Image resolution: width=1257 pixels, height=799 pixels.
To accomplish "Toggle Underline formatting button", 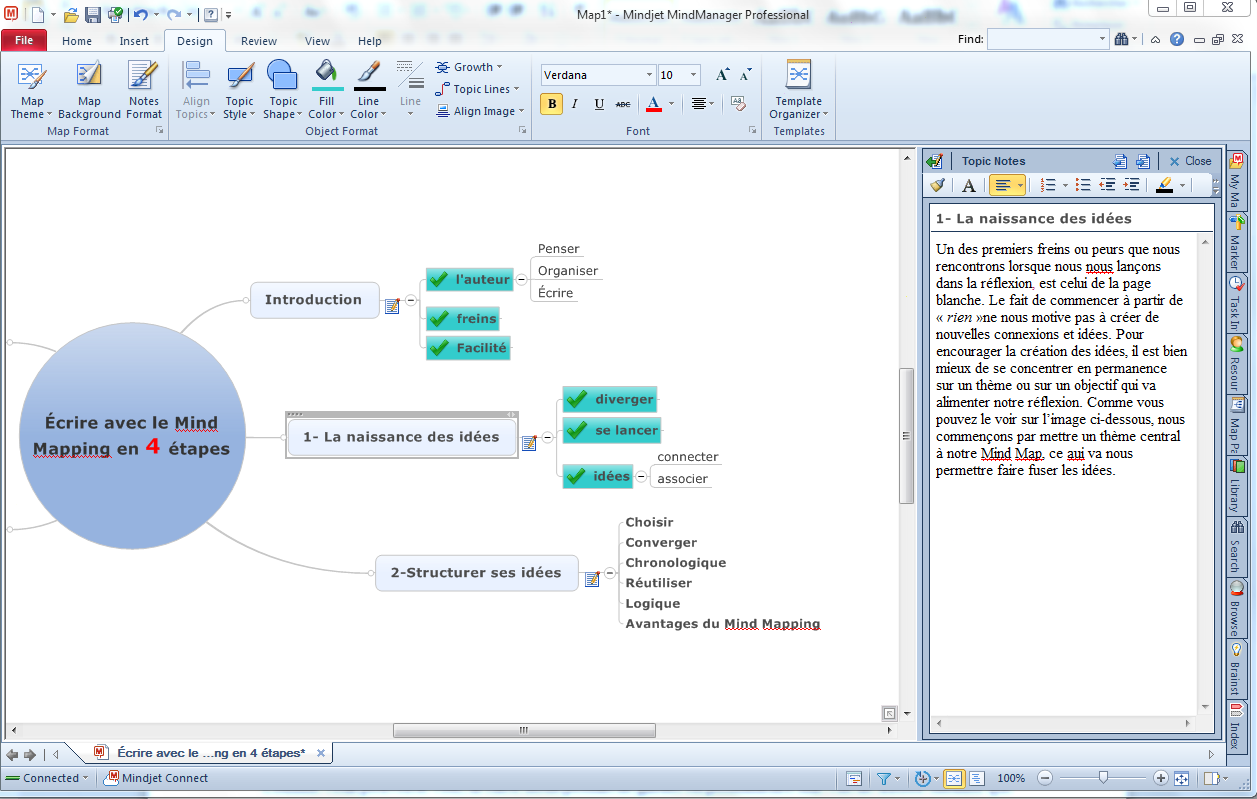I will 599,104.
